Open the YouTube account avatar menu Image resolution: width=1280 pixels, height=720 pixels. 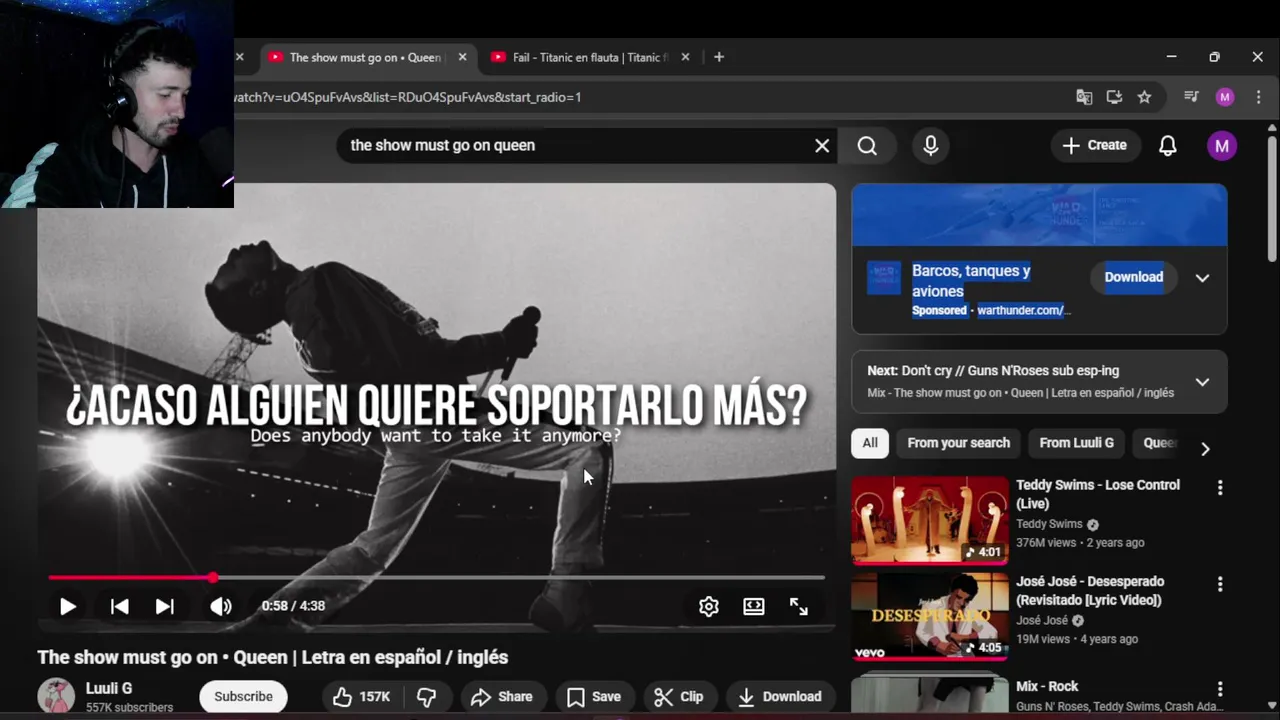1221,146
